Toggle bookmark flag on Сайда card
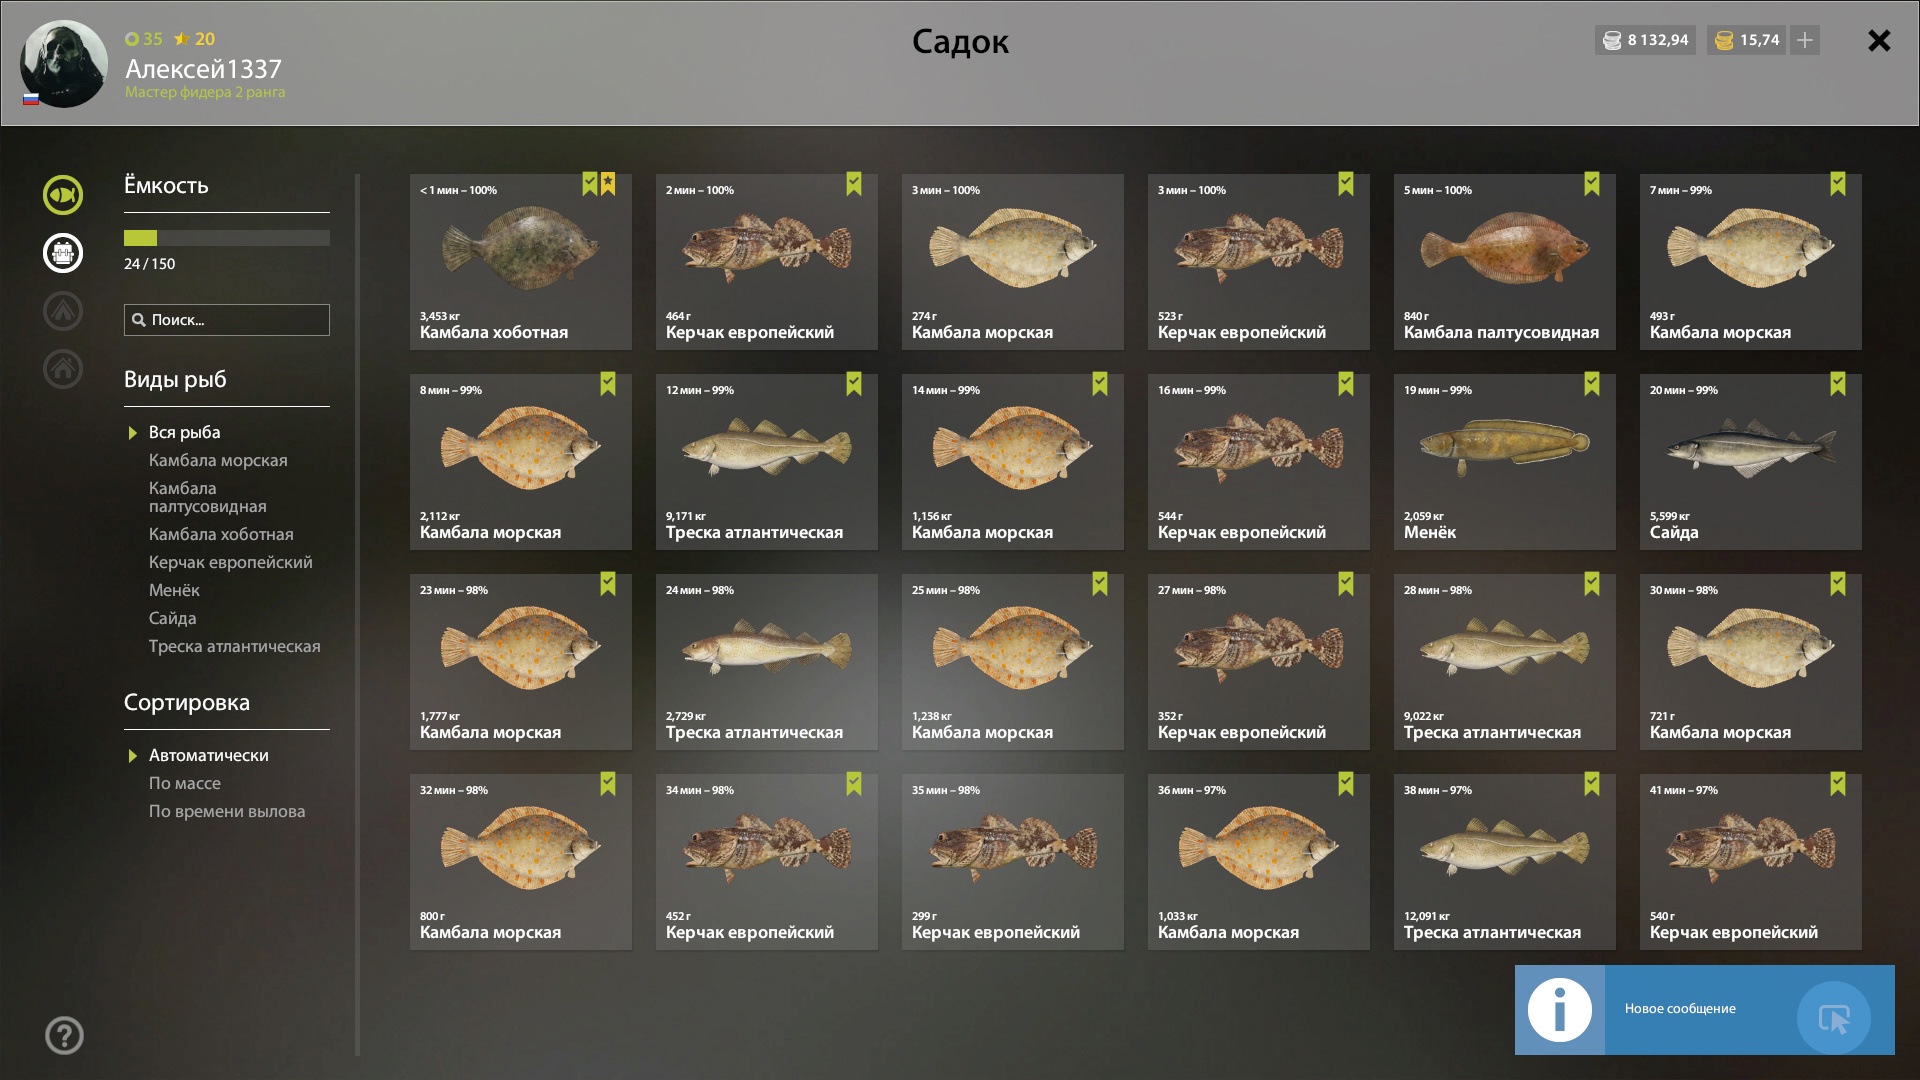The height and width of the screenshot is (1080, 1920). pos(1838,384)
